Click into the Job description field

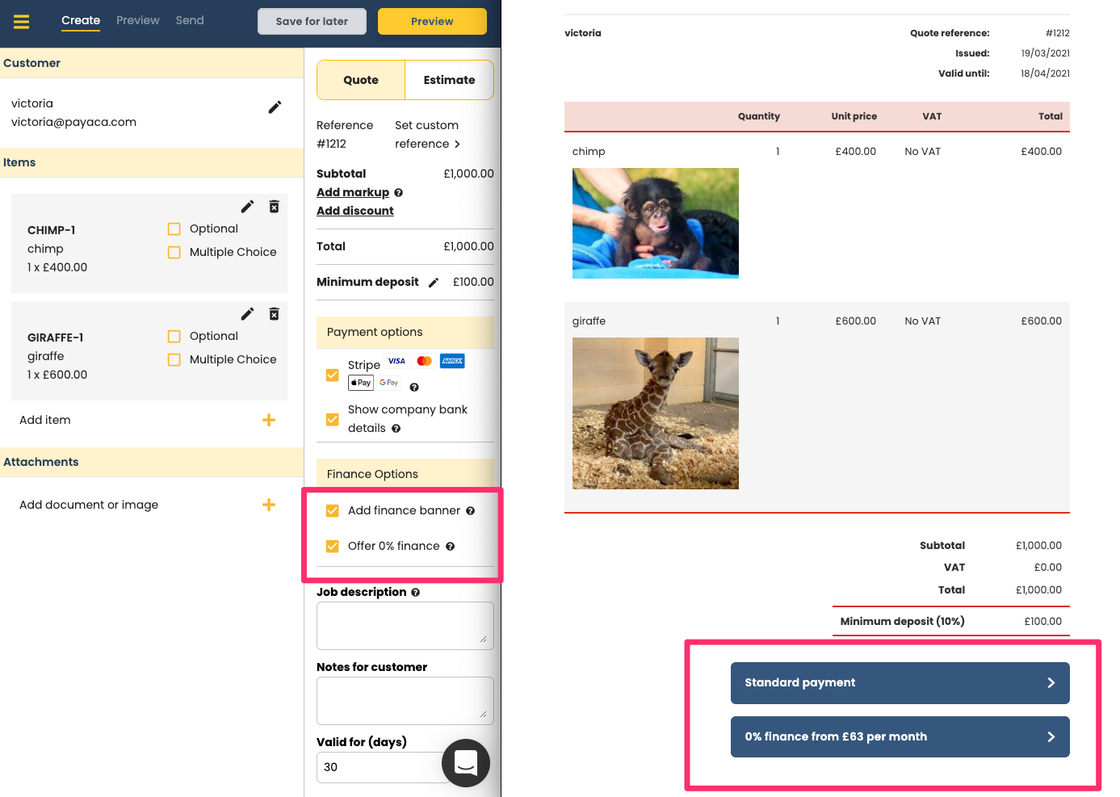pos(404,626)
